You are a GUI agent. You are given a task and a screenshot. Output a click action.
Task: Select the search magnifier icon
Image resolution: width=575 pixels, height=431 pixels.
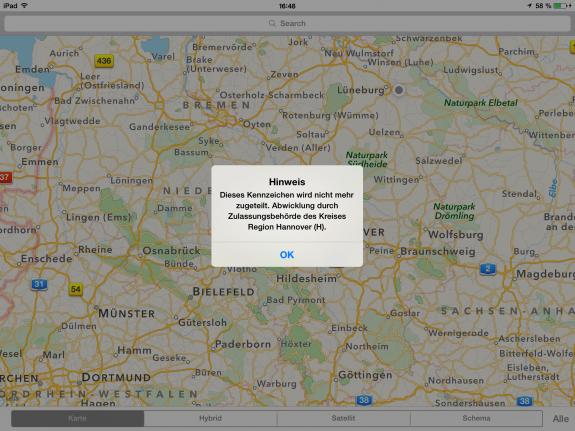tap(272, 23)
